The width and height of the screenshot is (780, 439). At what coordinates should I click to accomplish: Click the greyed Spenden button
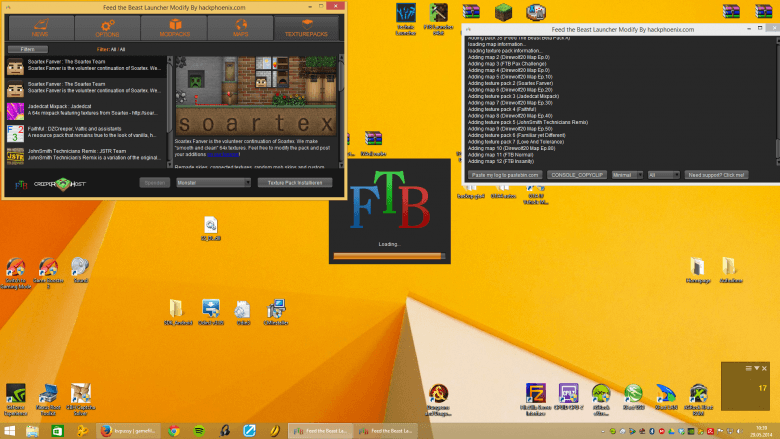(155, 183)
